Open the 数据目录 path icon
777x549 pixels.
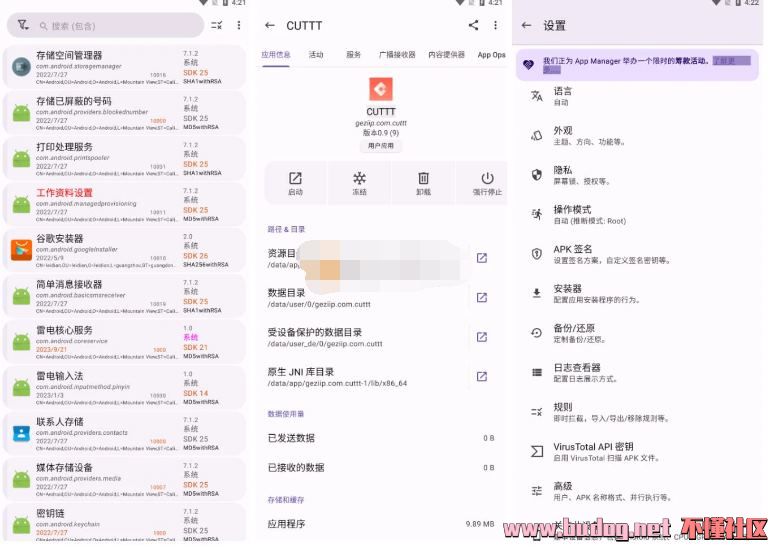(x=482, y=297)
